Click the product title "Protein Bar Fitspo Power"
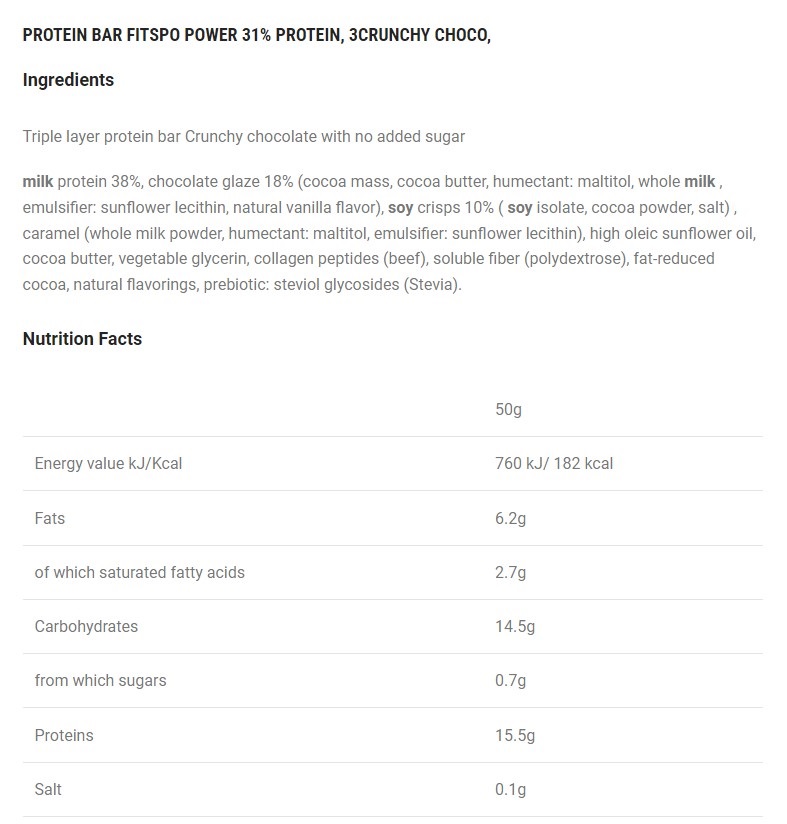 click(x=256, y=35)
